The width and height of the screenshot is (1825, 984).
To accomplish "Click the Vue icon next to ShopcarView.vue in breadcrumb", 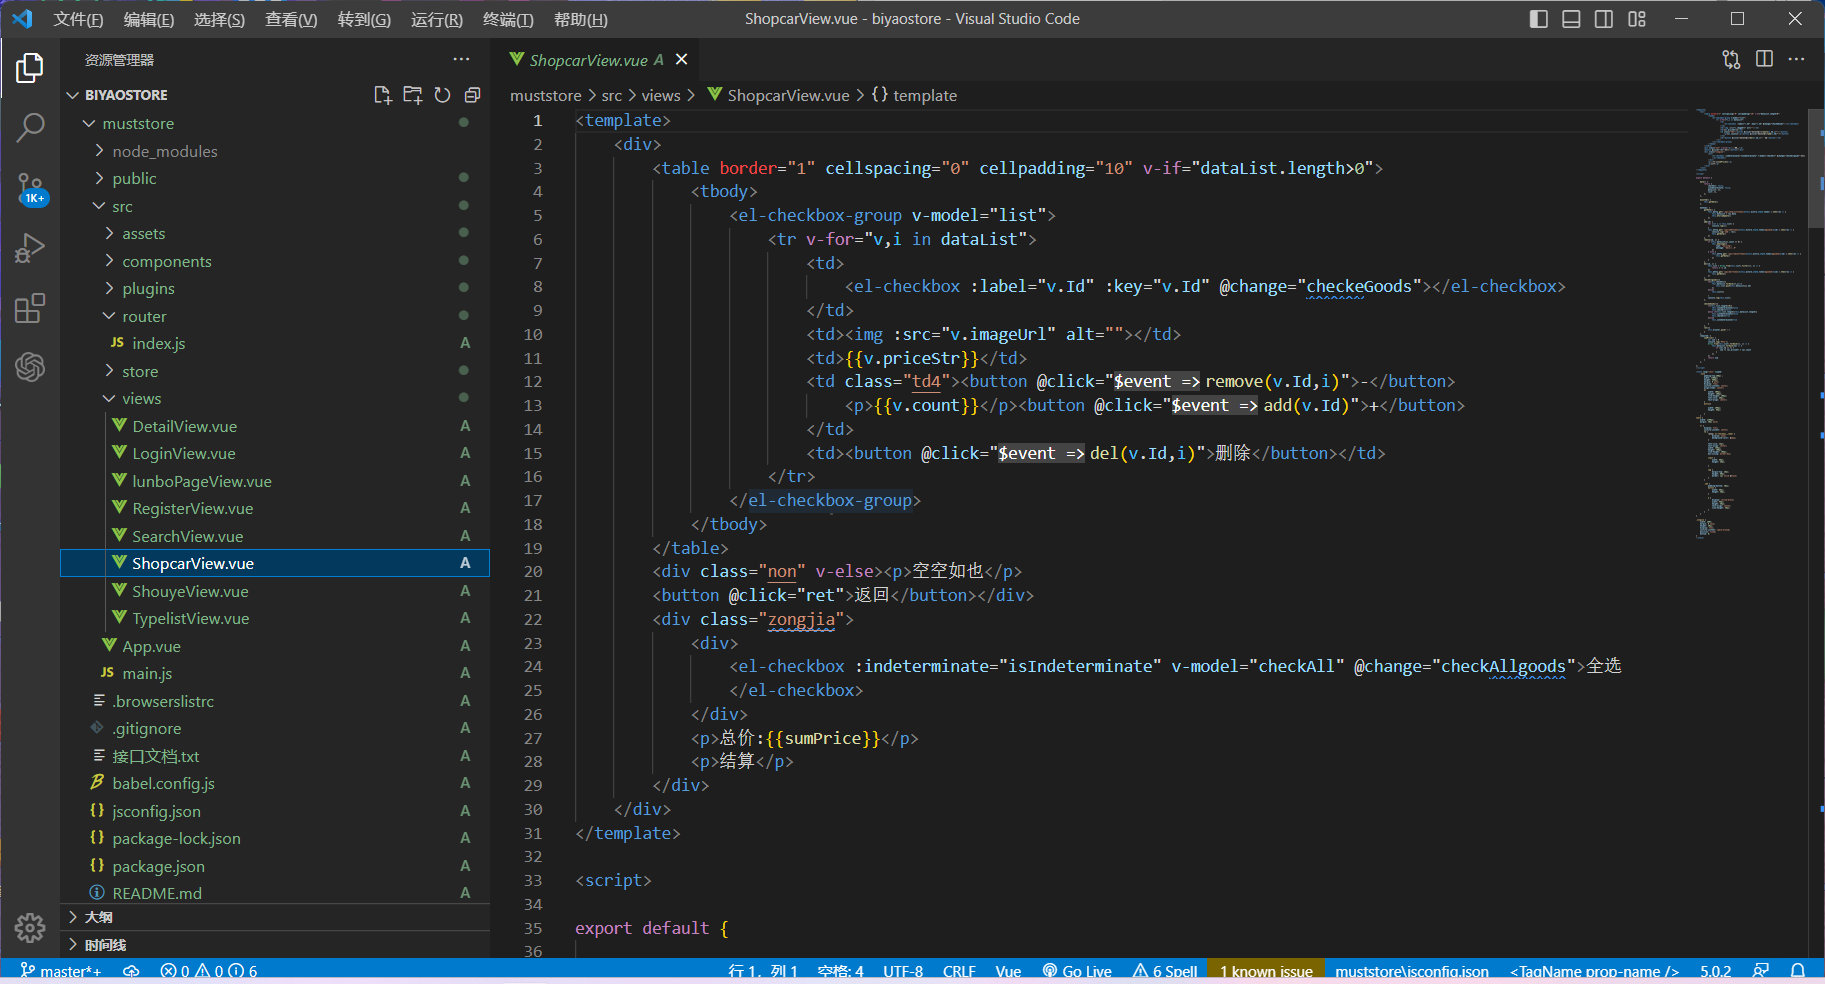I will tap(715, 95).
